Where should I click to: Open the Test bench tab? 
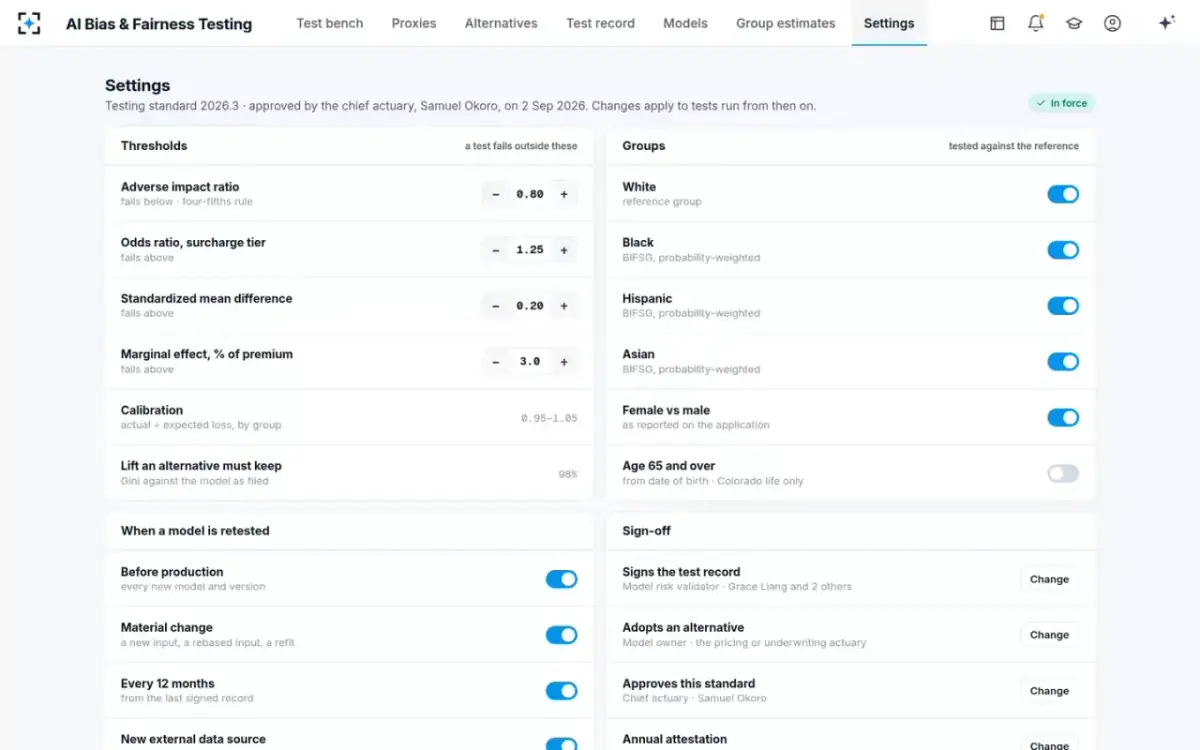tap(330, 23)
